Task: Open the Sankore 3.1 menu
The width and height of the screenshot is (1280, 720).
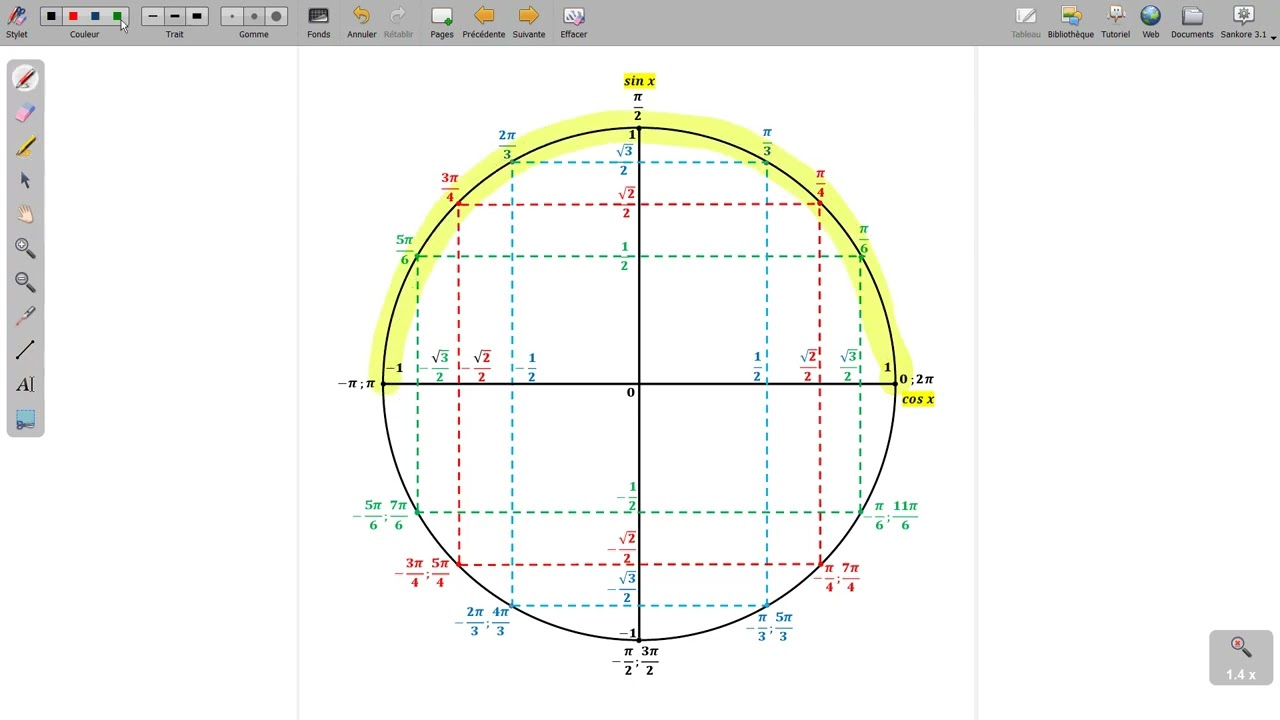Action: tap(1246, 22)
